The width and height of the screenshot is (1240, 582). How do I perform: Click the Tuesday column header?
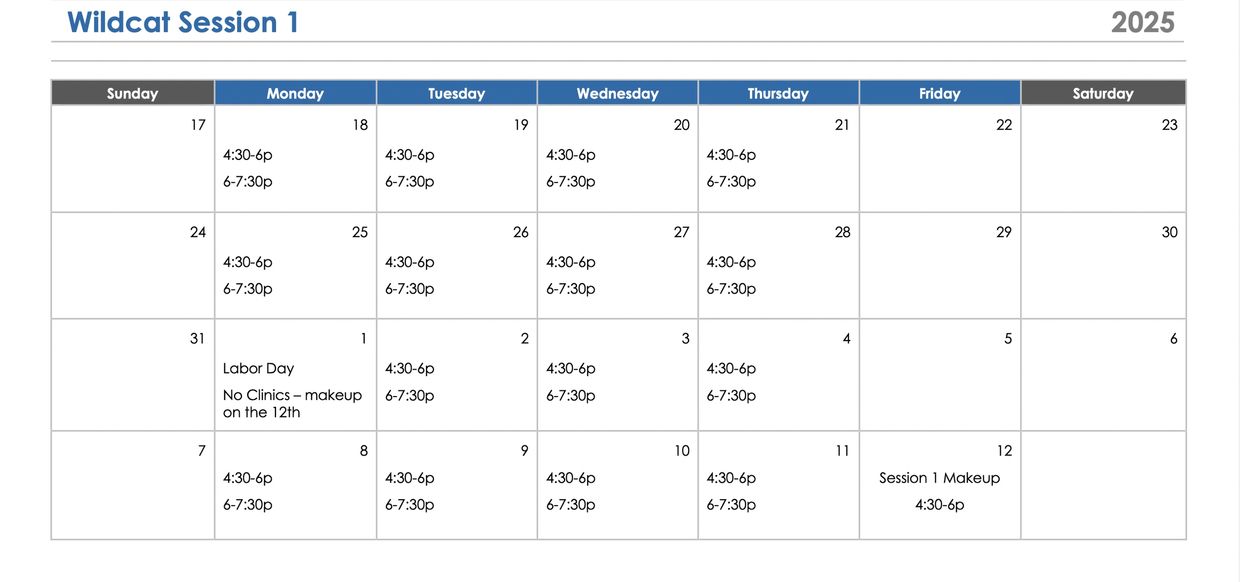click(x=456, y=93)
